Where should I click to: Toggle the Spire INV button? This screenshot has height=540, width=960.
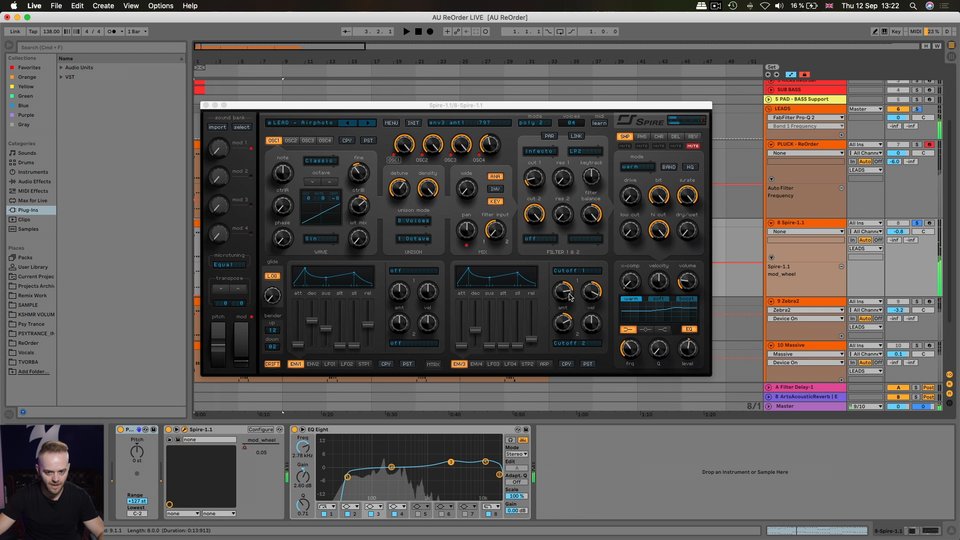click(x=495, y=189)
